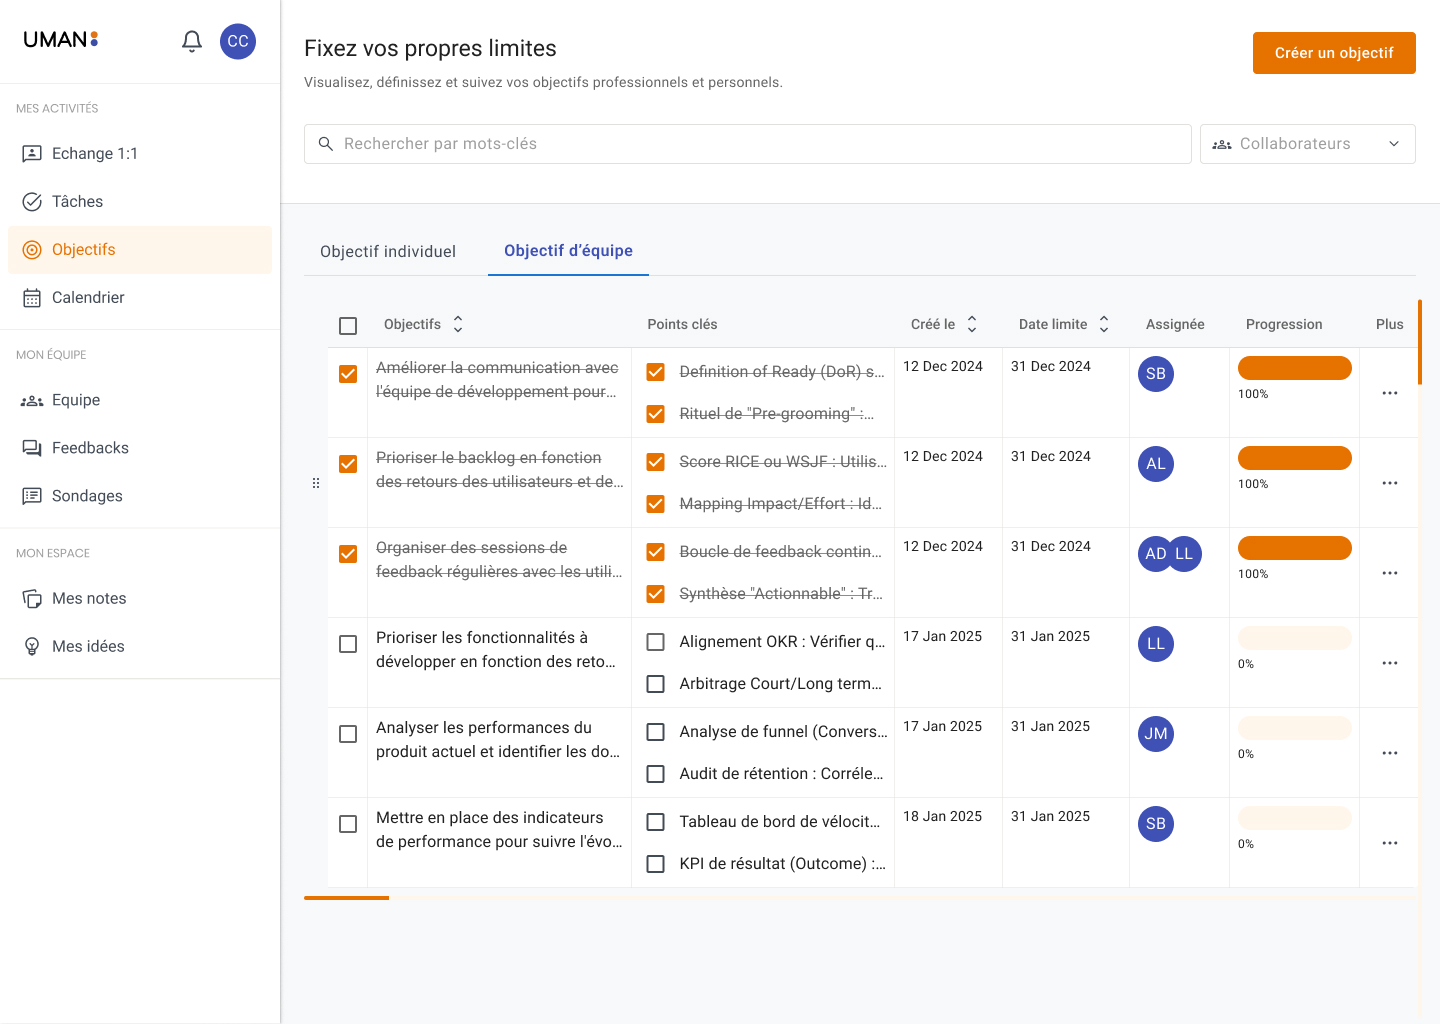1440x1024 pixels.
Task: Select the Feedbacks icon
Action: pos(90,447)
